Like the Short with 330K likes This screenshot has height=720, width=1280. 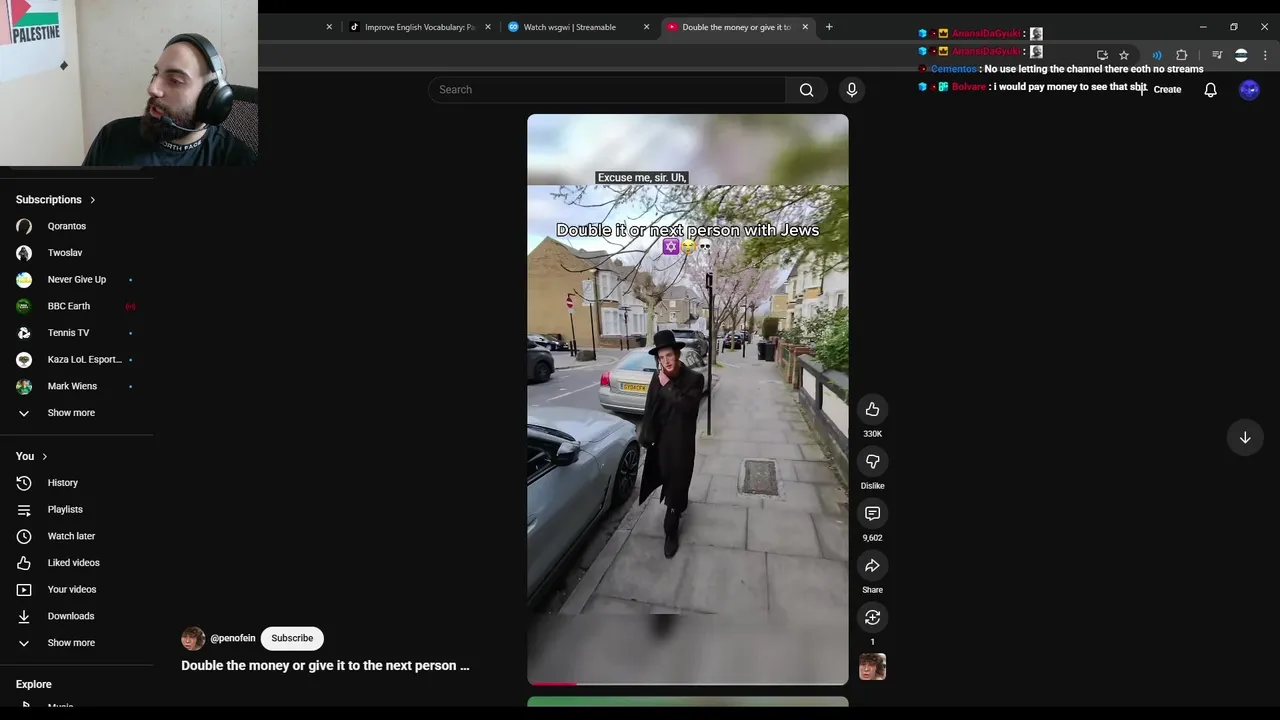point(872,409)
